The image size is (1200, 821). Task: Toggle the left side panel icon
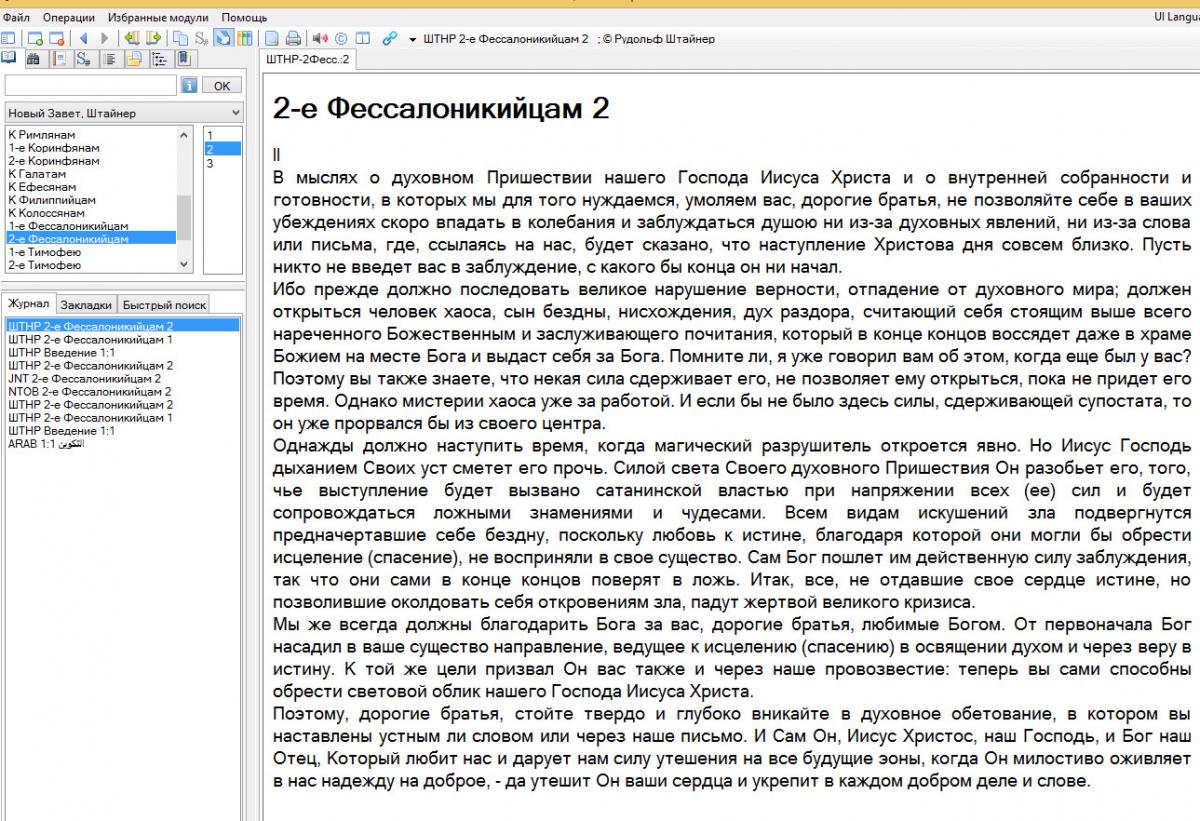[x=8, y=39]
